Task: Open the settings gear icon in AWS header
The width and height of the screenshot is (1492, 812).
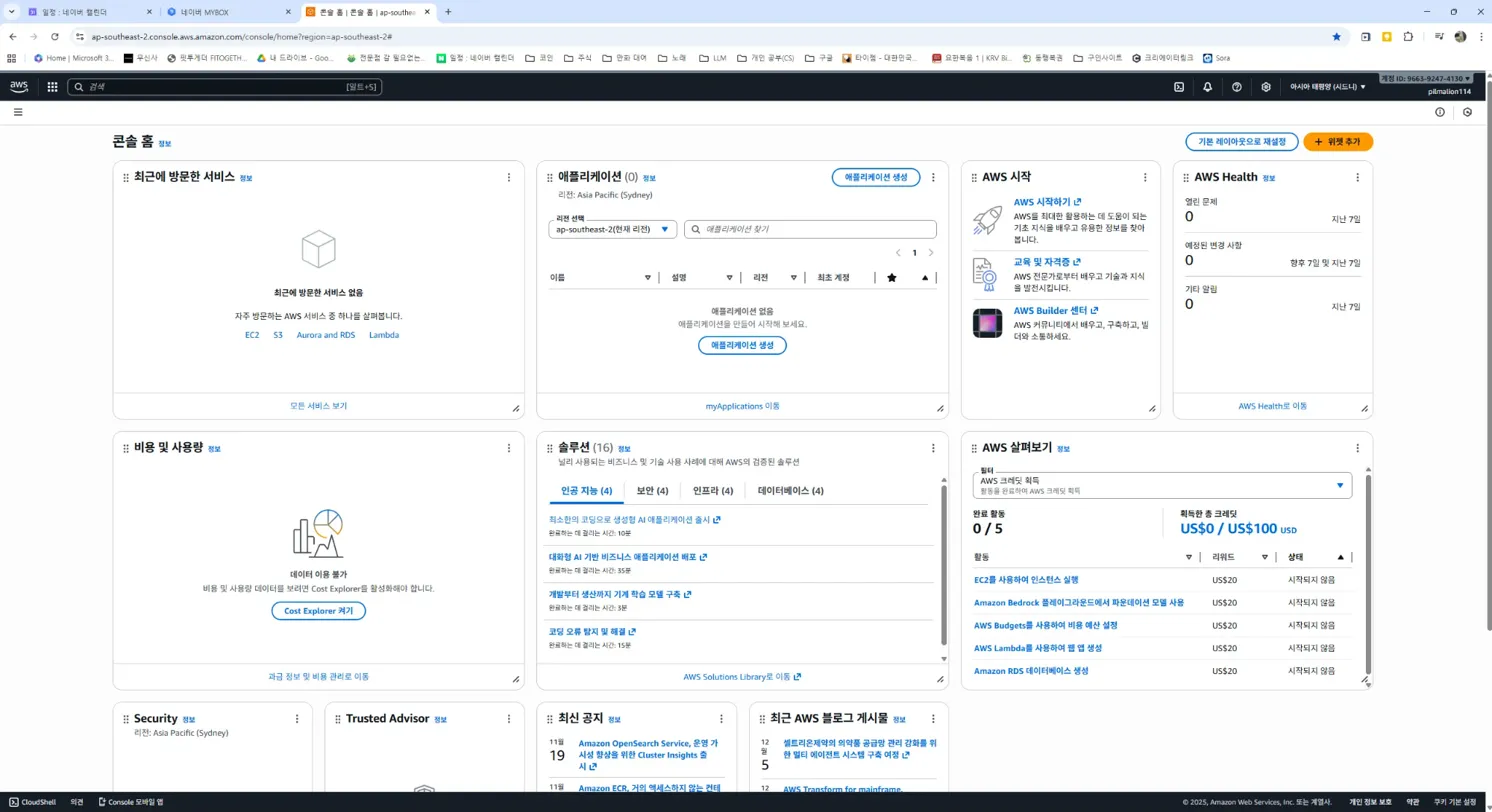Action: point(1266,87)
